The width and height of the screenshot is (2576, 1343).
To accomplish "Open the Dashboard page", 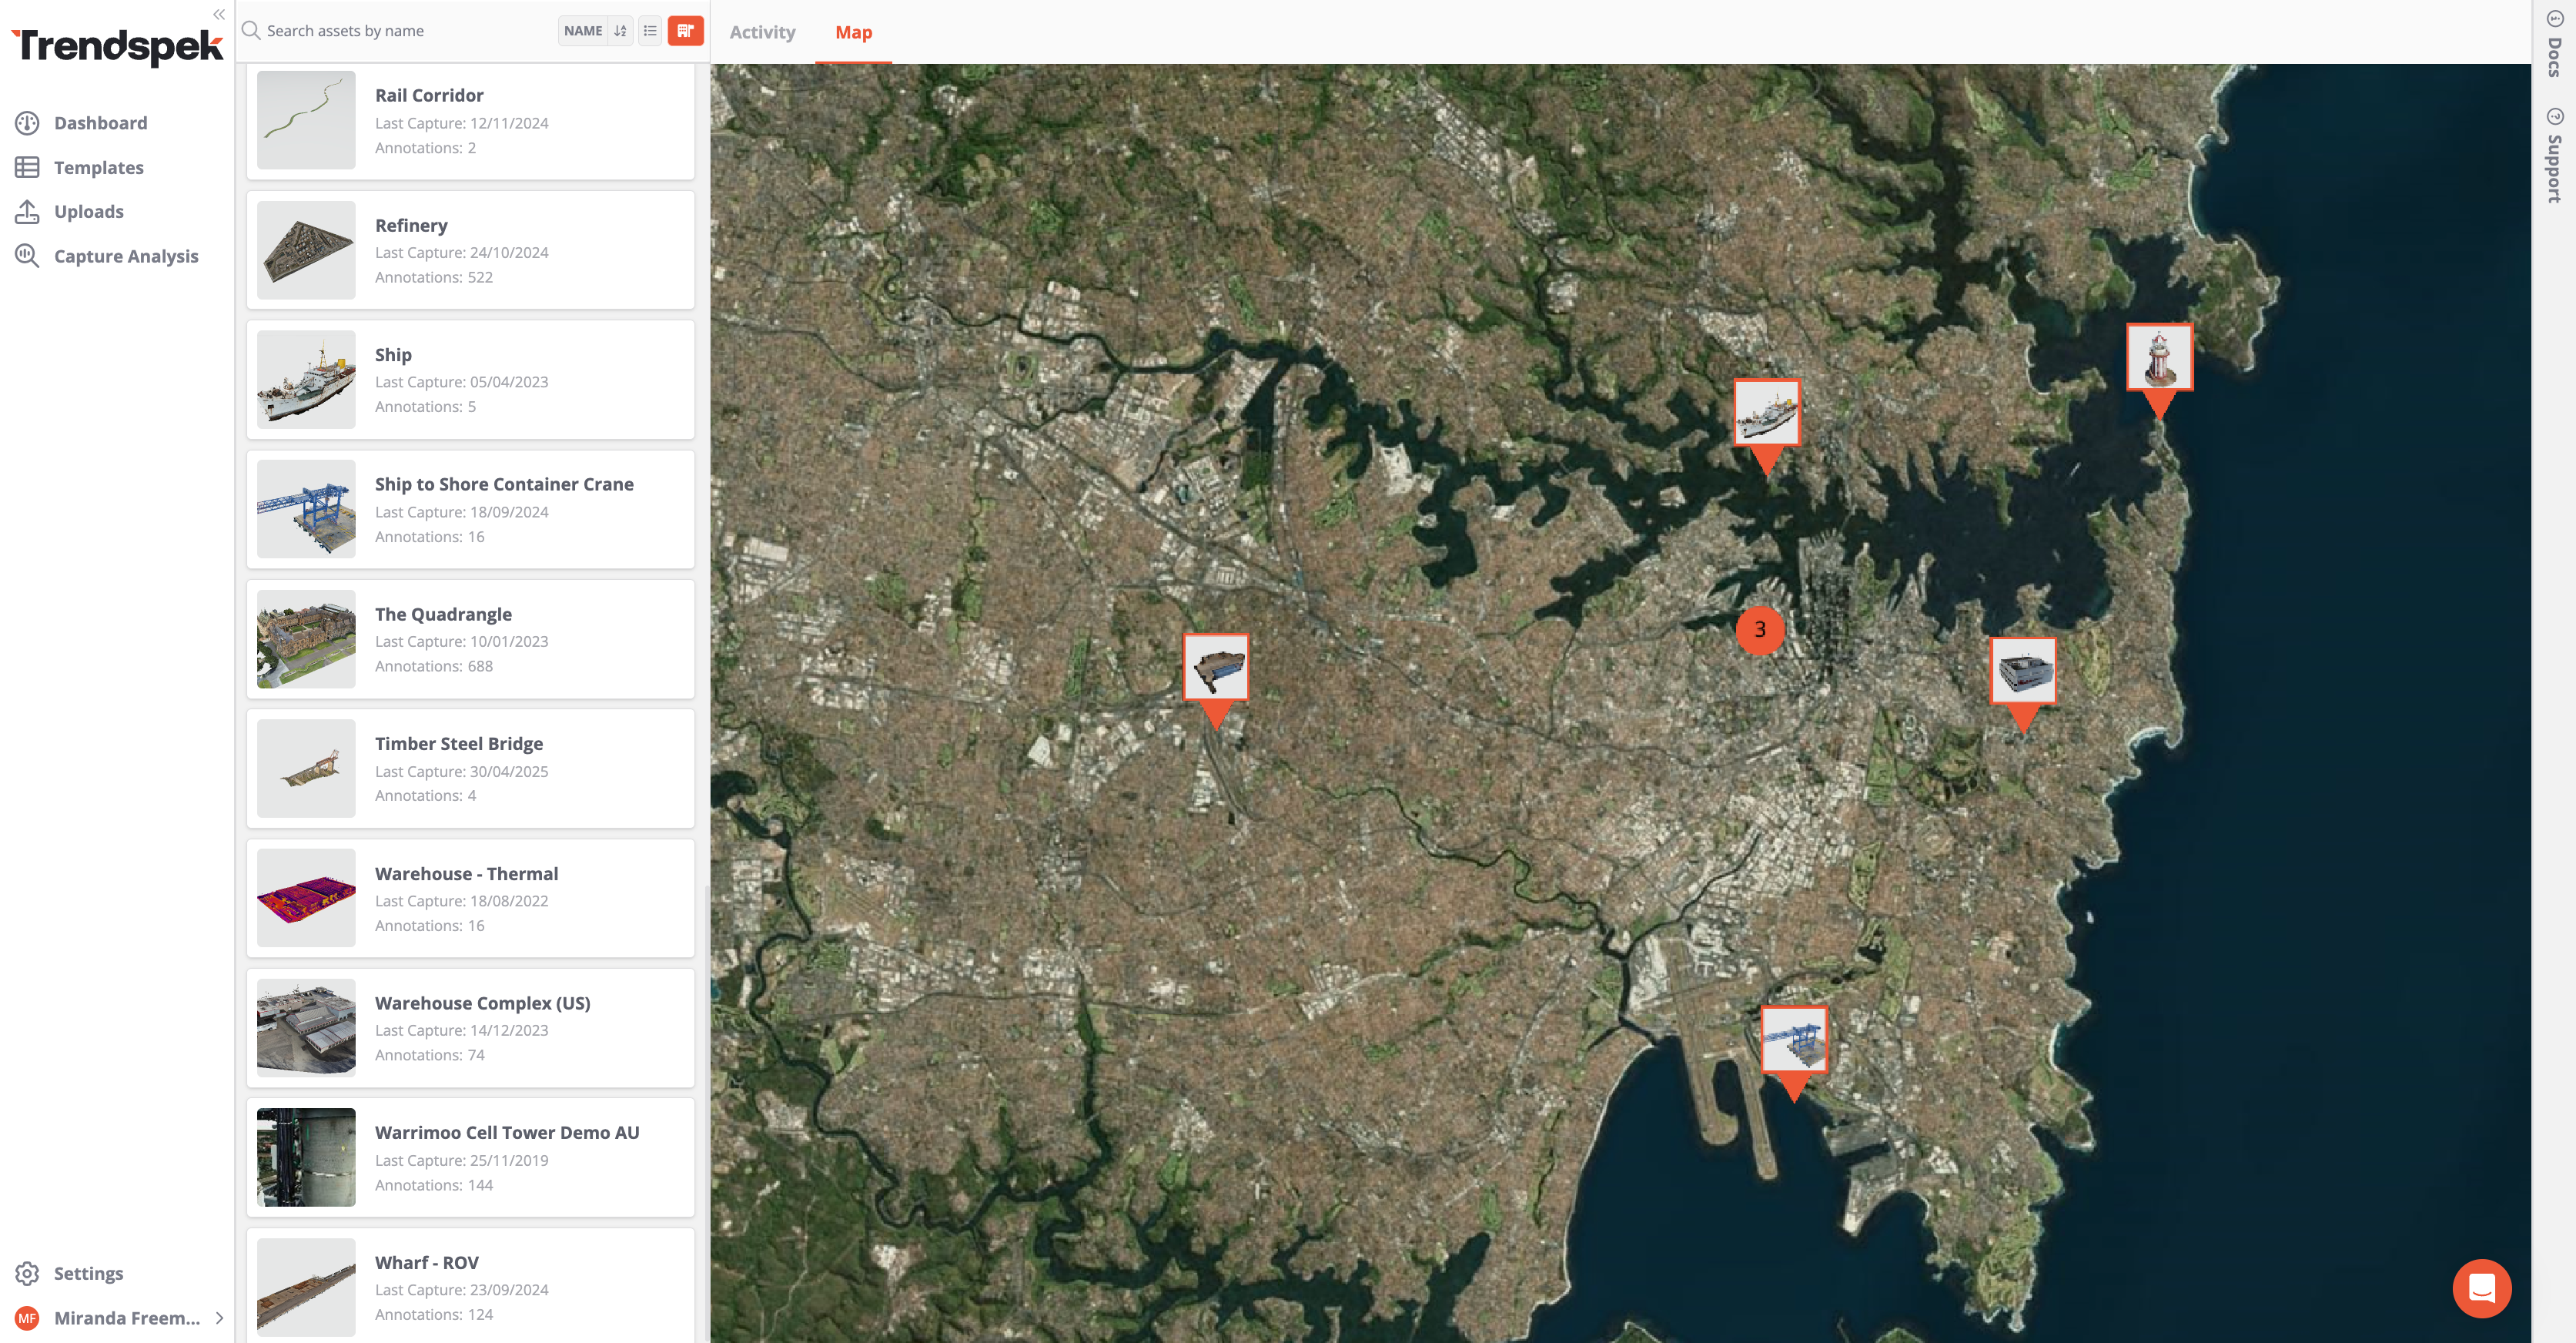I will 100,123.
